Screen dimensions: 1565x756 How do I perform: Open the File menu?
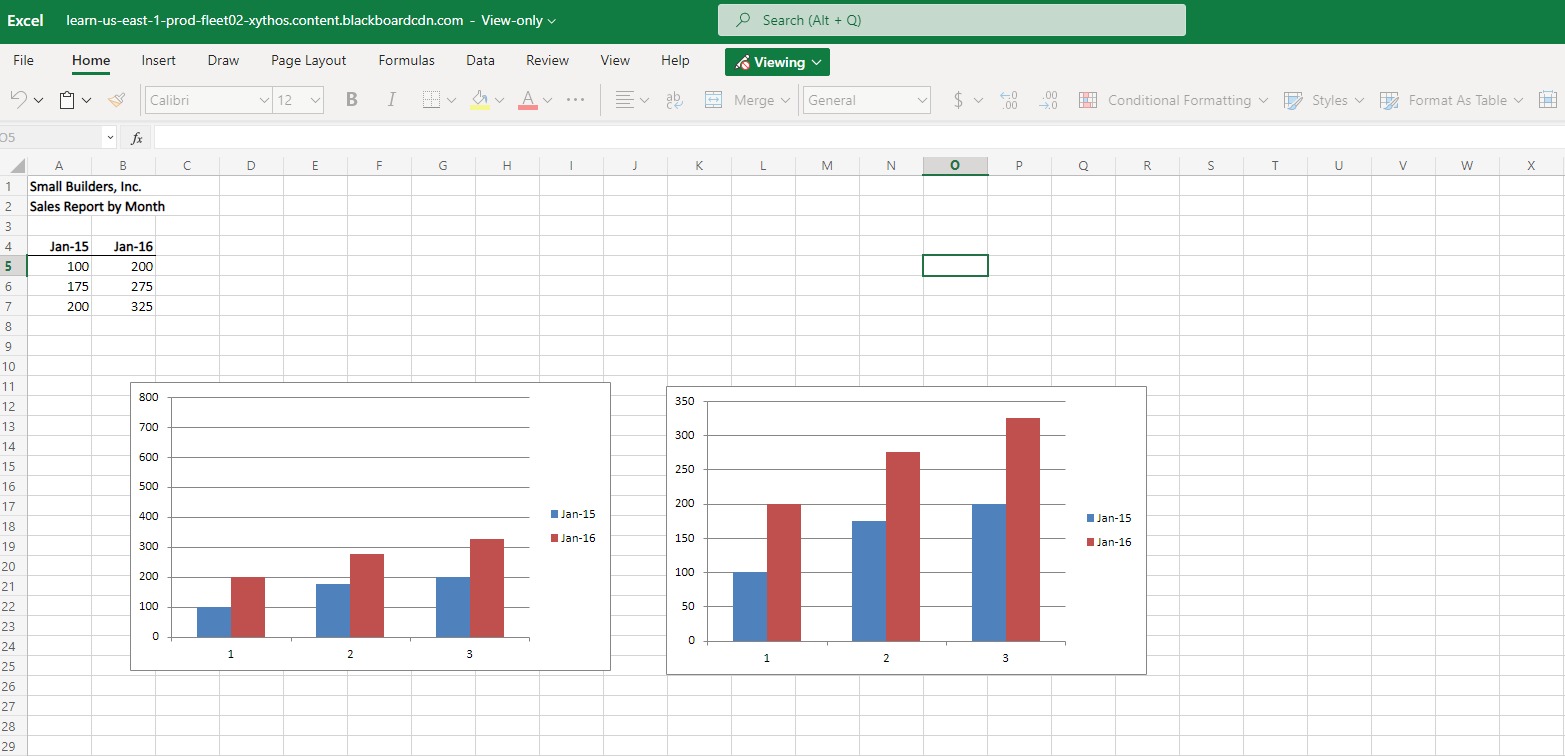pos(23,60)
